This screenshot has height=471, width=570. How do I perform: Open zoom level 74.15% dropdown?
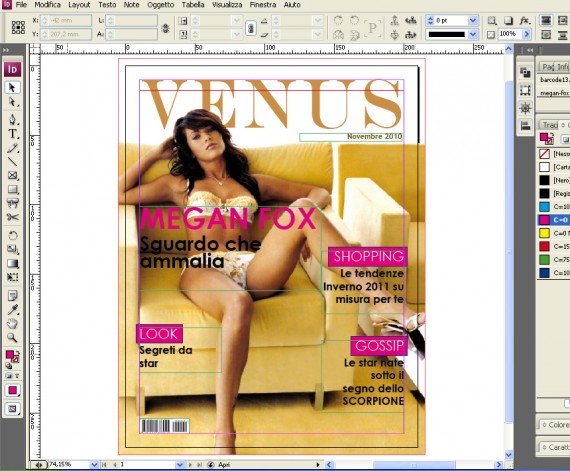coord(94,464)
